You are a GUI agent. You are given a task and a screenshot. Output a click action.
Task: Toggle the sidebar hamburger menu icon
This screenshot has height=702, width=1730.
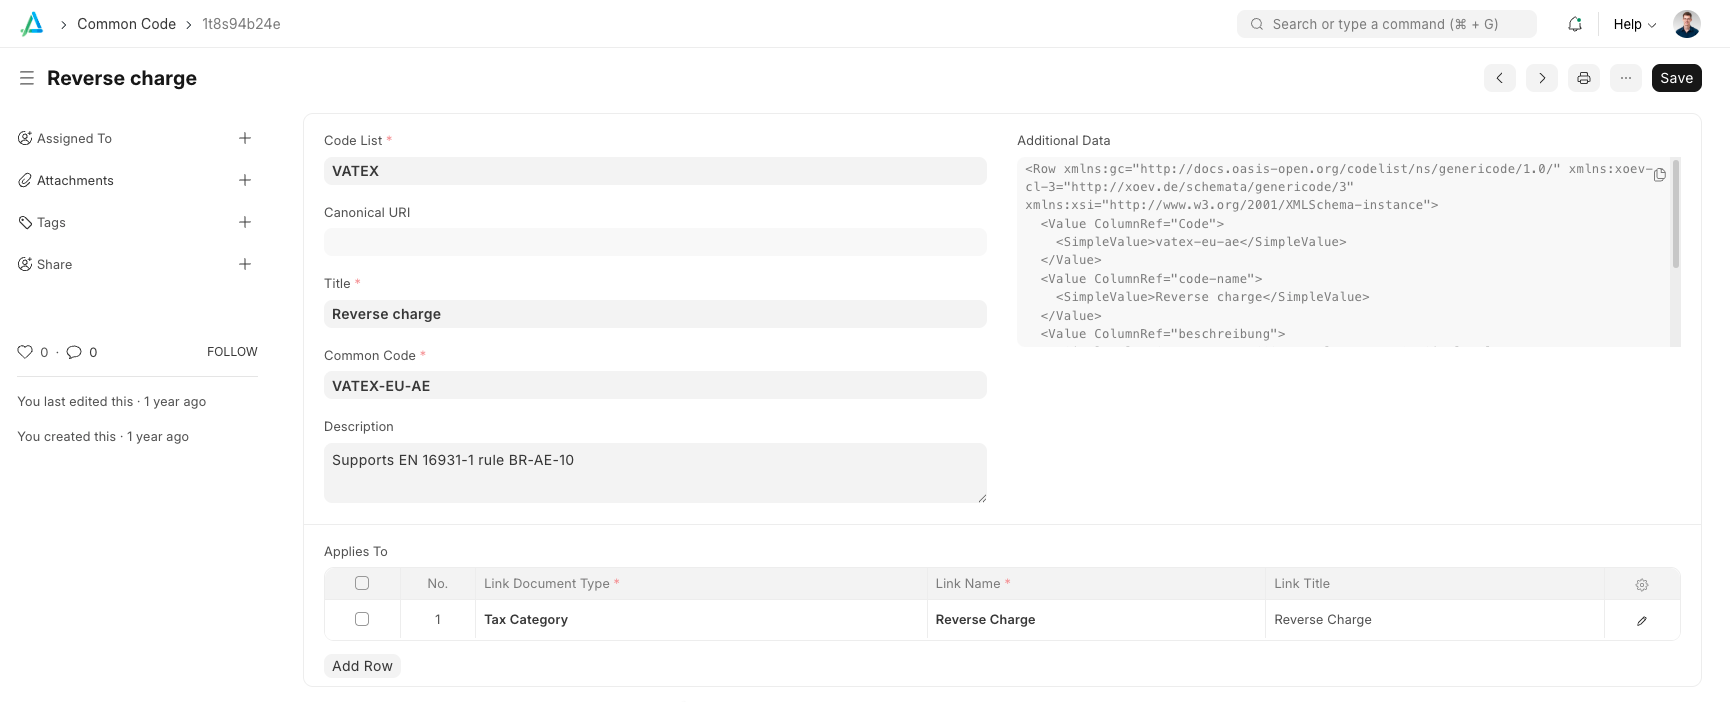tap(27, 78)
